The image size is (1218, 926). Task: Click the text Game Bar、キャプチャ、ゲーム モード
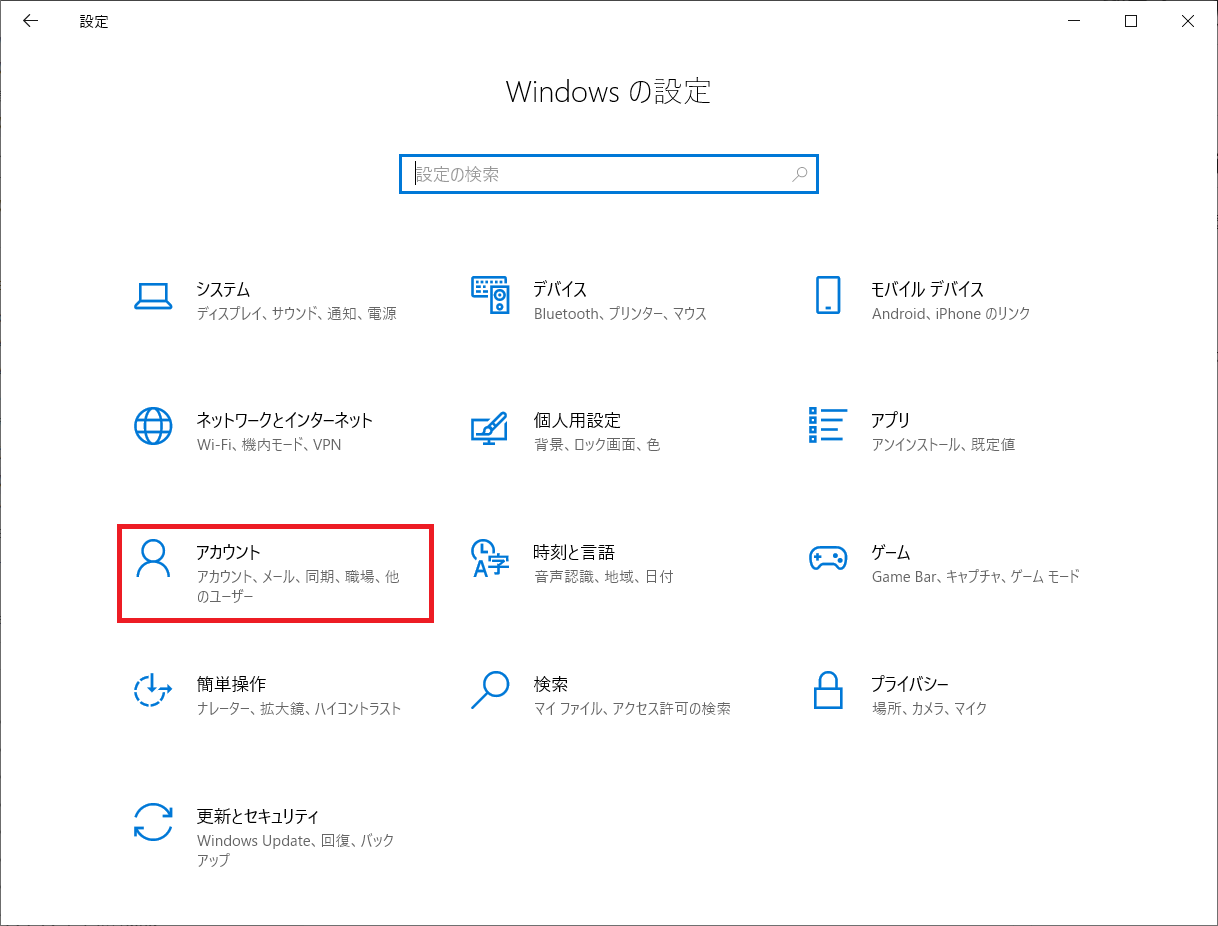[x=976, y=576]
